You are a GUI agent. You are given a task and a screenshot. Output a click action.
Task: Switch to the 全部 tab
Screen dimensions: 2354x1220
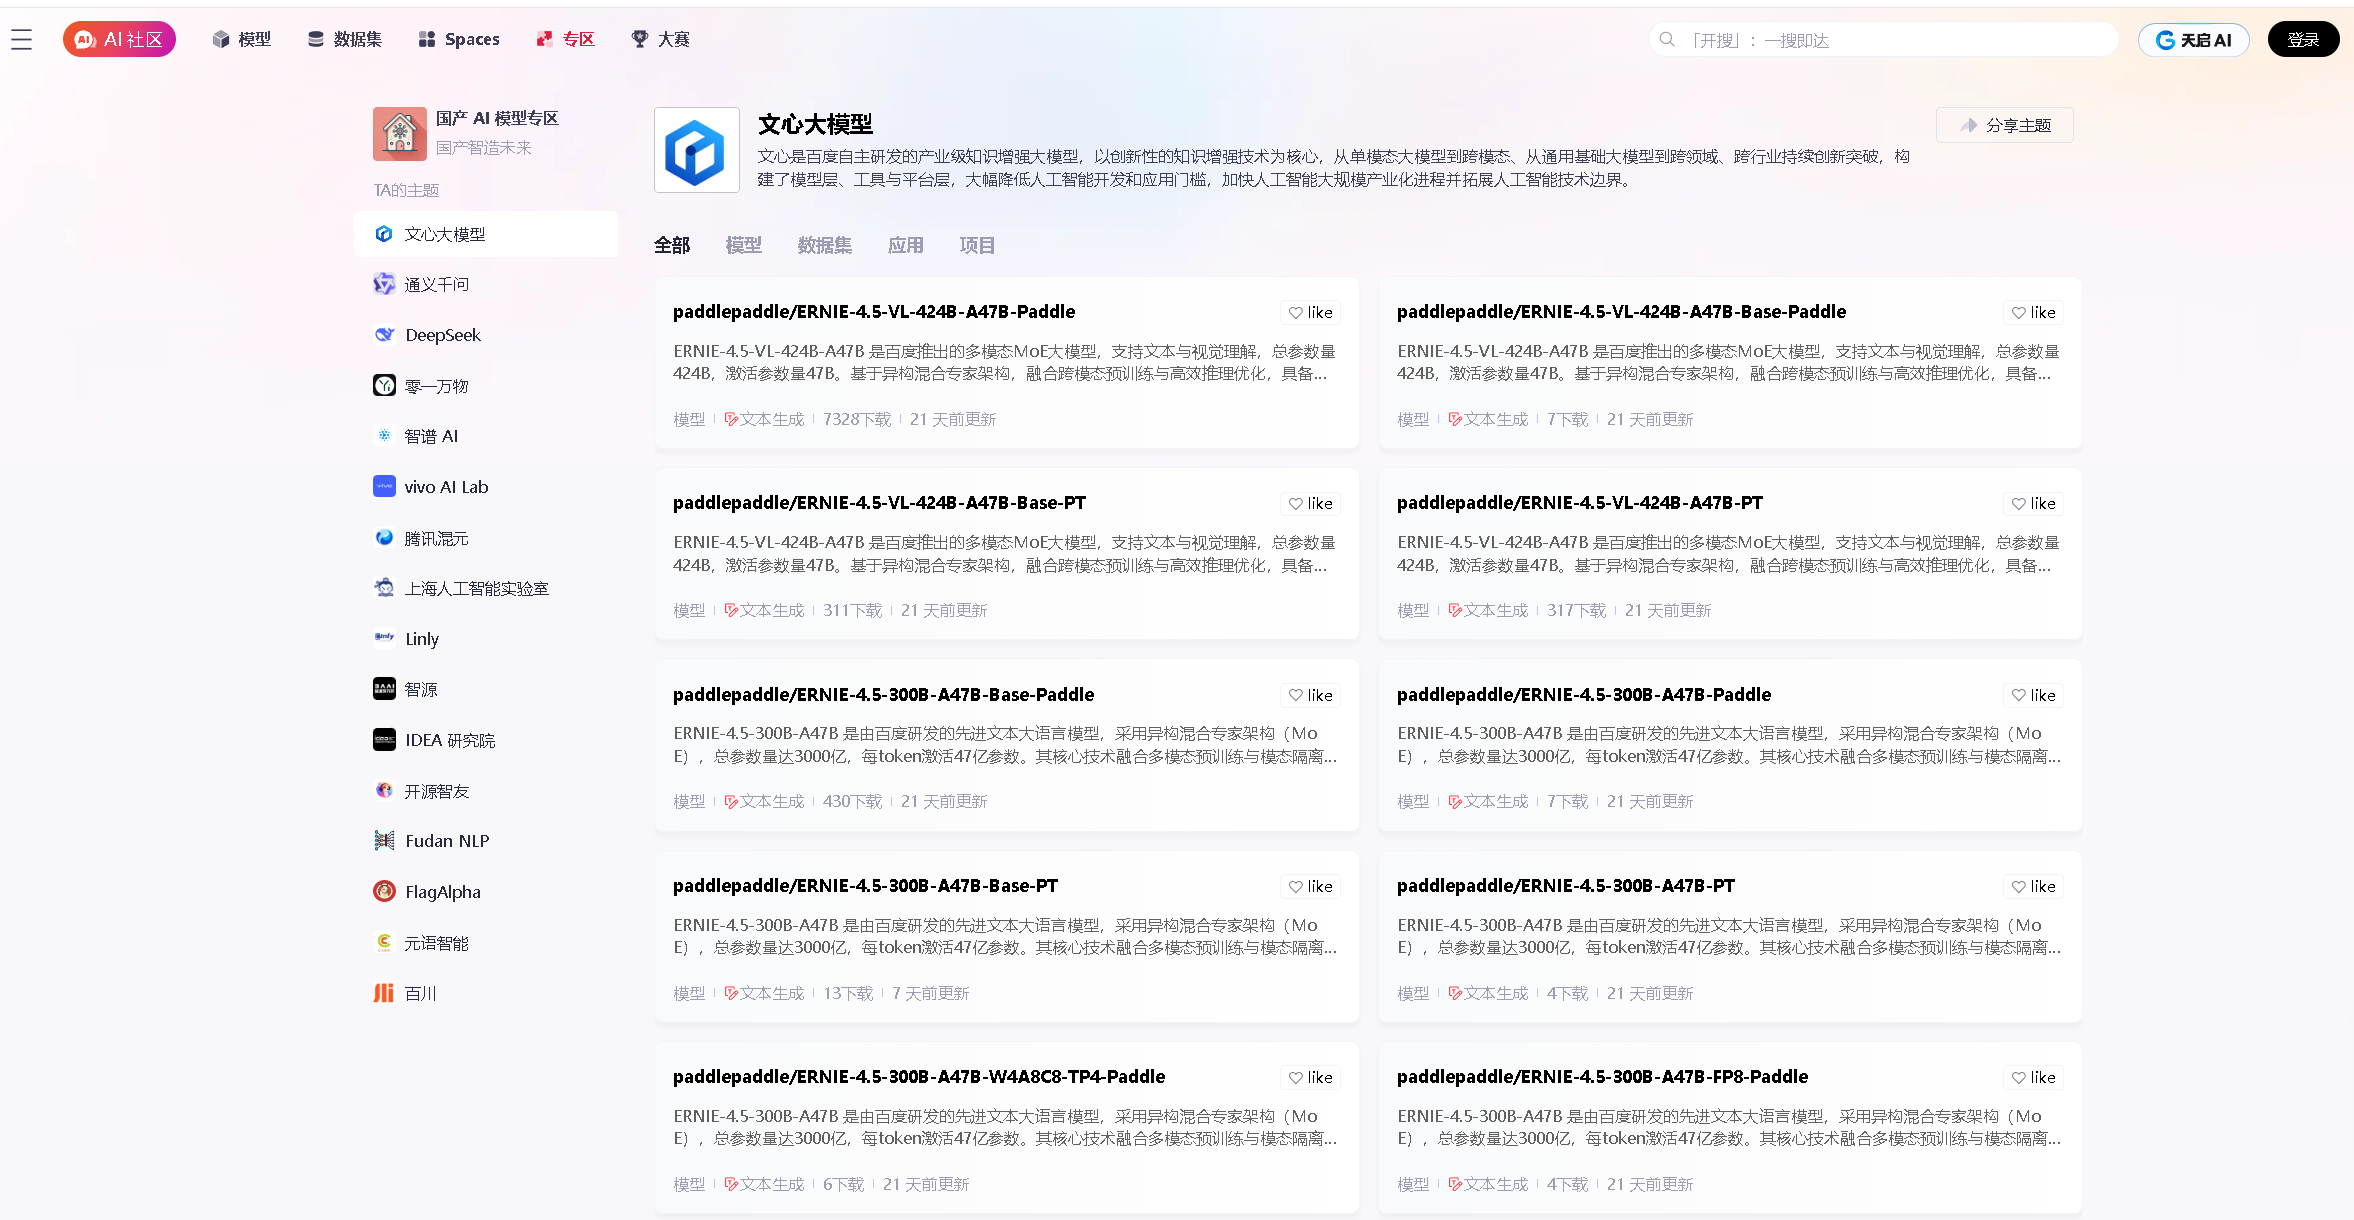pos(672,245)
